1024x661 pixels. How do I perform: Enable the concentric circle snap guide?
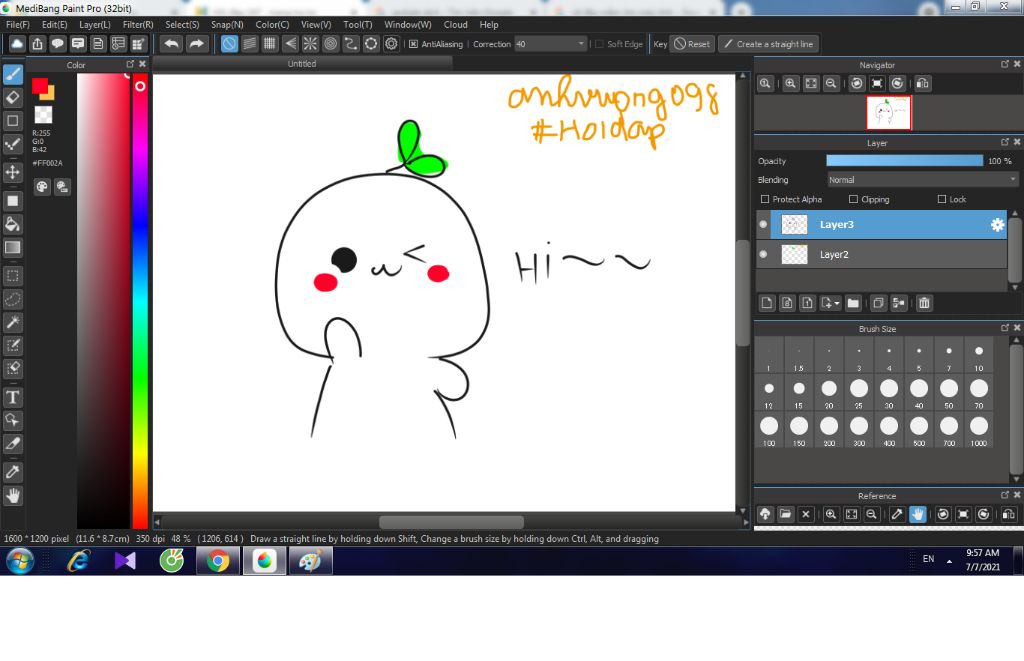coord(330,44)
